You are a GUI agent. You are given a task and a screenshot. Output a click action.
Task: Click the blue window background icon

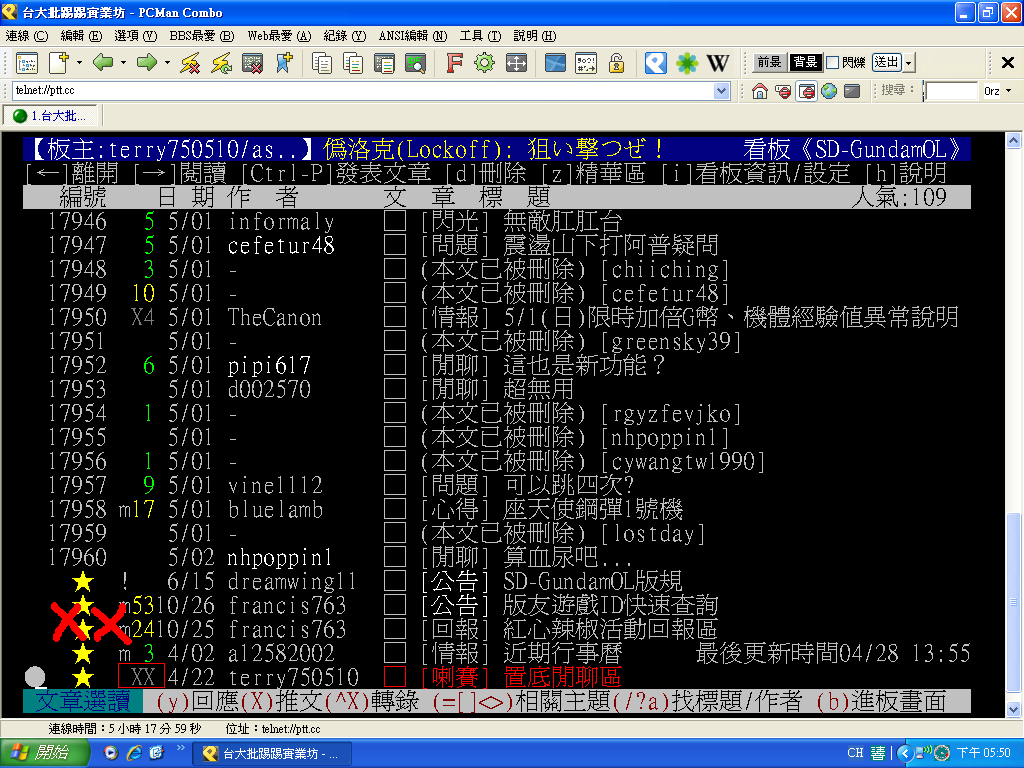click(555, 63)
